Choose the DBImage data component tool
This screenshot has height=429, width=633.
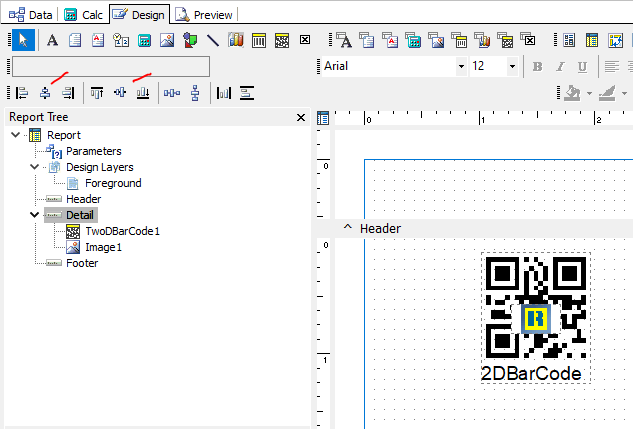(436, 40)
